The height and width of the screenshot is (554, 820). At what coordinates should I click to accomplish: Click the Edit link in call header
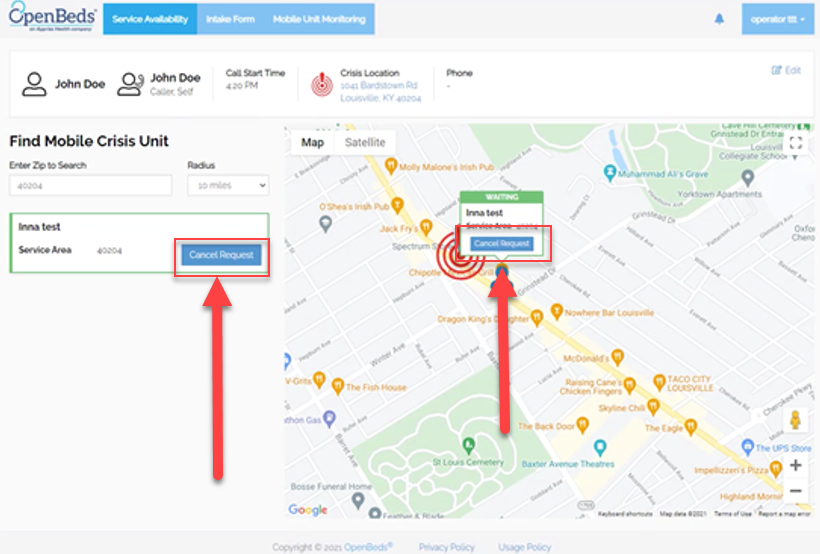[786, 71]
